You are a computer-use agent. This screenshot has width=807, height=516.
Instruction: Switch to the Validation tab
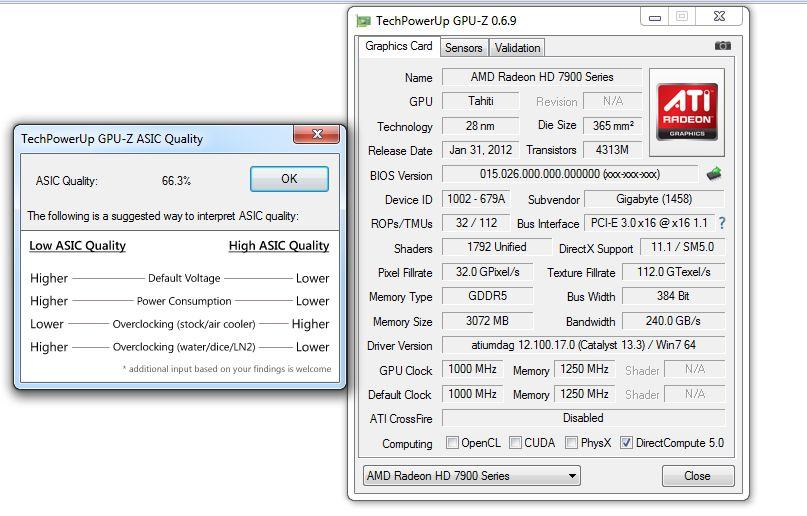pos(517,48)
